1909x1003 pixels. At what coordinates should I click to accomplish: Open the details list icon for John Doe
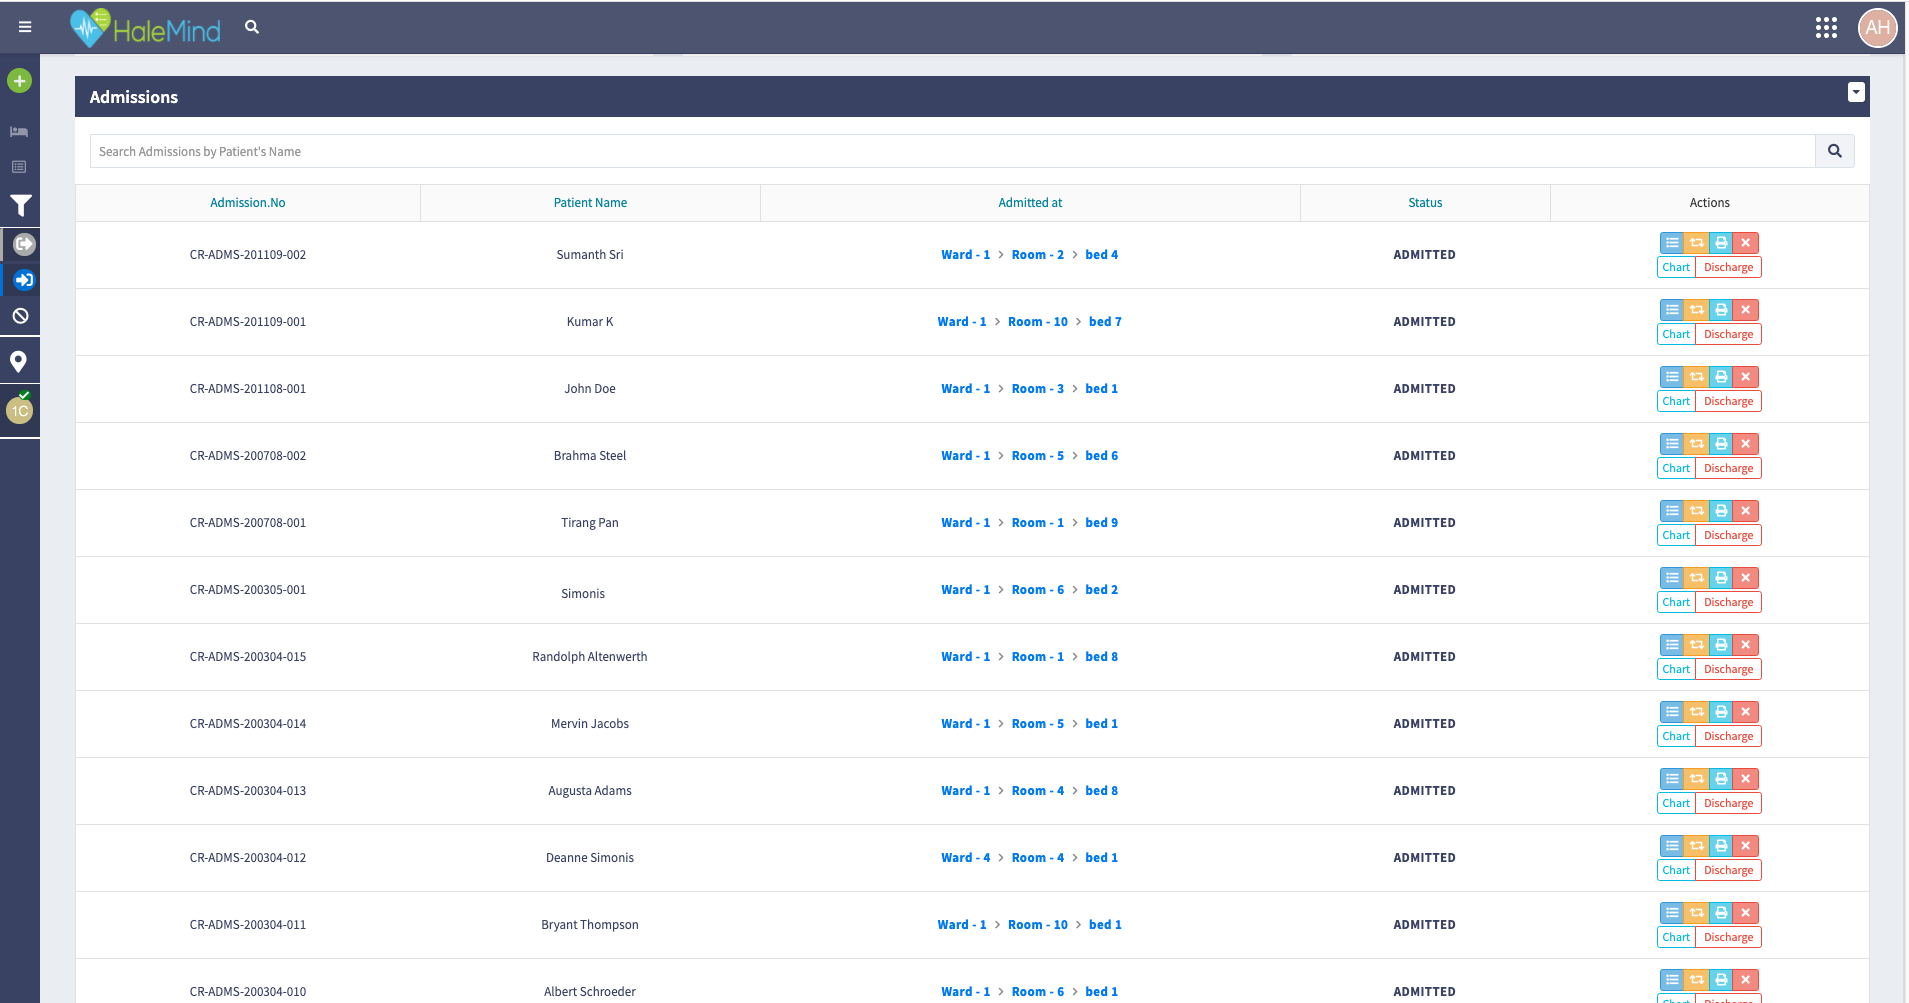pyautogui.click(x=1672, y=377)
